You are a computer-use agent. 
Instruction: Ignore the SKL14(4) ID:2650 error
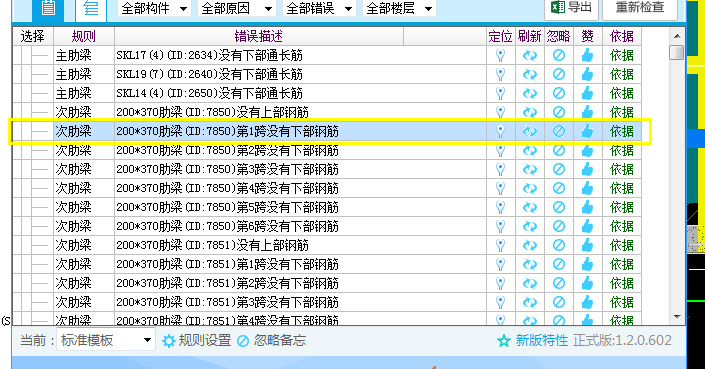[x=559, y=93]
